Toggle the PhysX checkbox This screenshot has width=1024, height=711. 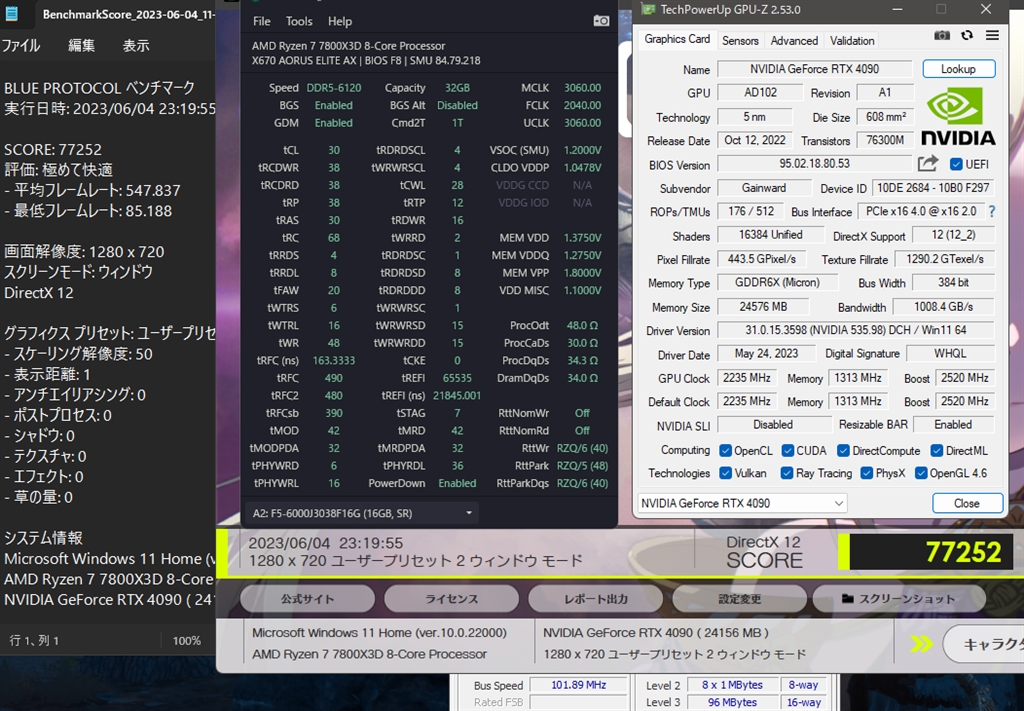867,473
